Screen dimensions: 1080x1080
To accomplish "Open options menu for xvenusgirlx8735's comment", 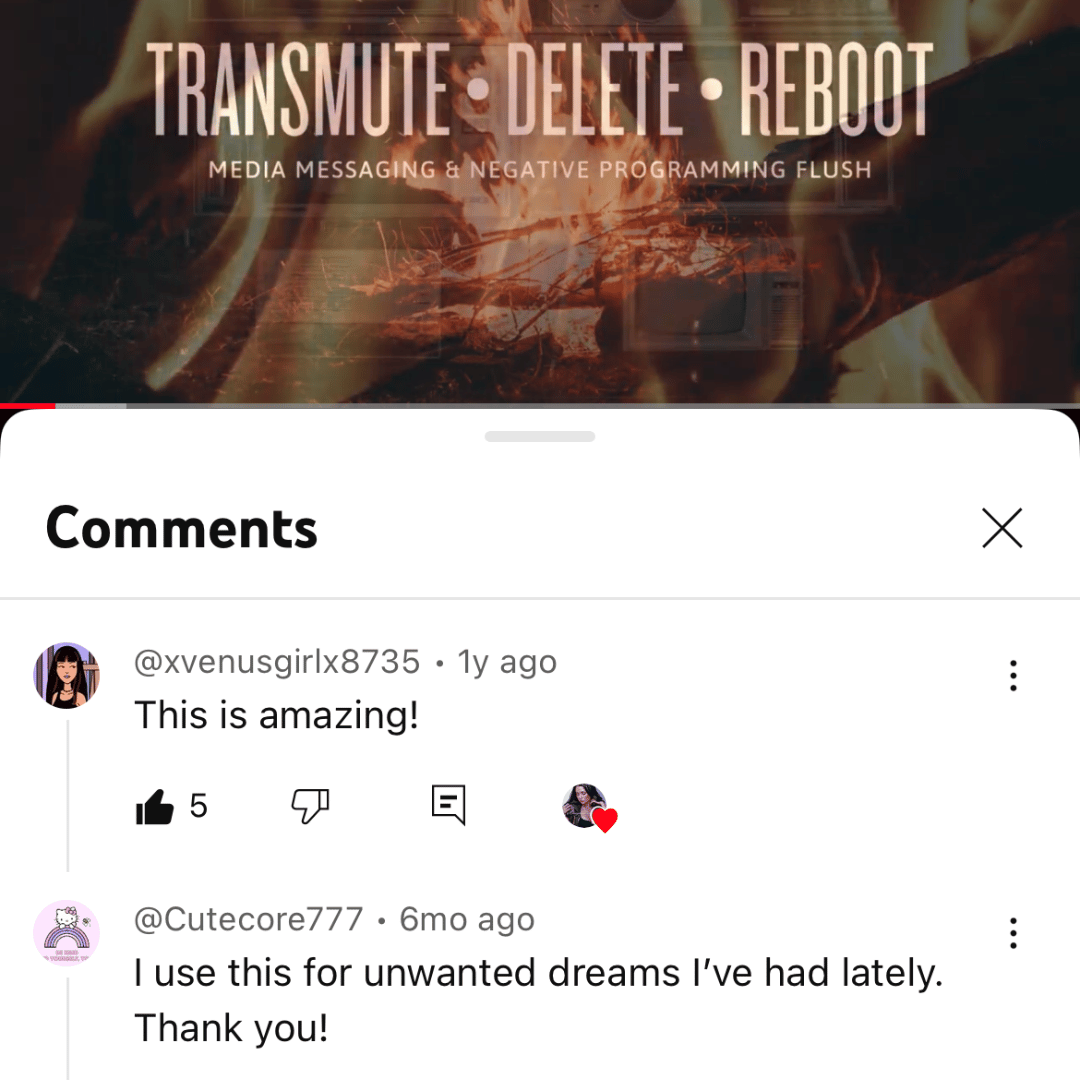I will coord(1012,675).
